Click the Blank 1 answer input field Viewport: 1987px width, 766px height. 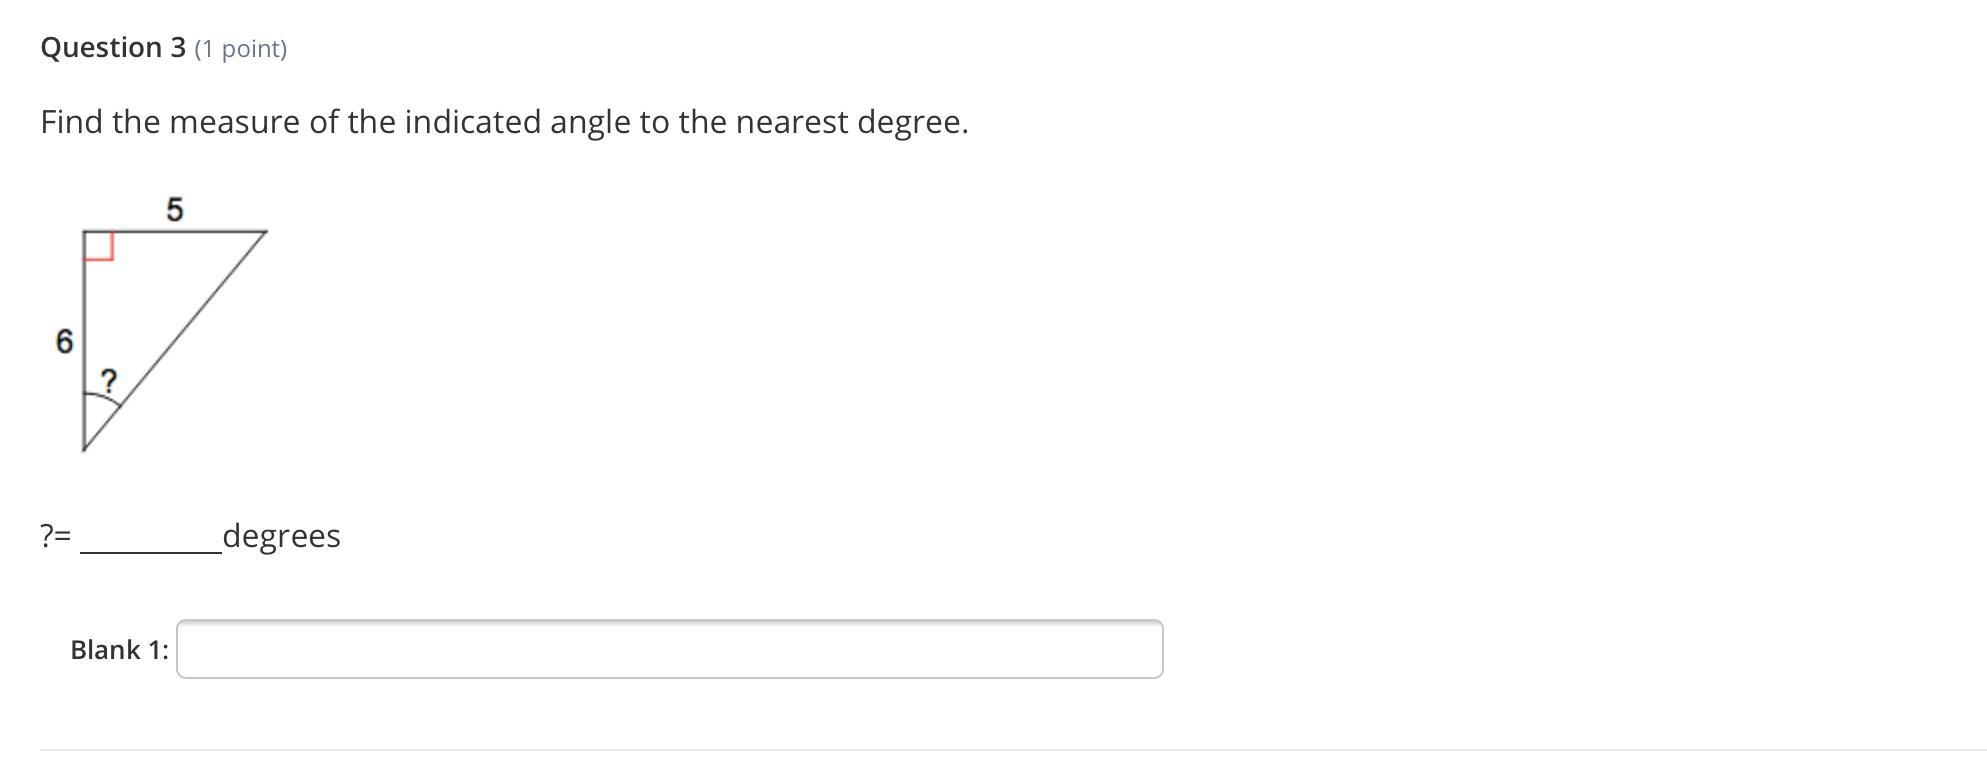(x=669, y=649)
